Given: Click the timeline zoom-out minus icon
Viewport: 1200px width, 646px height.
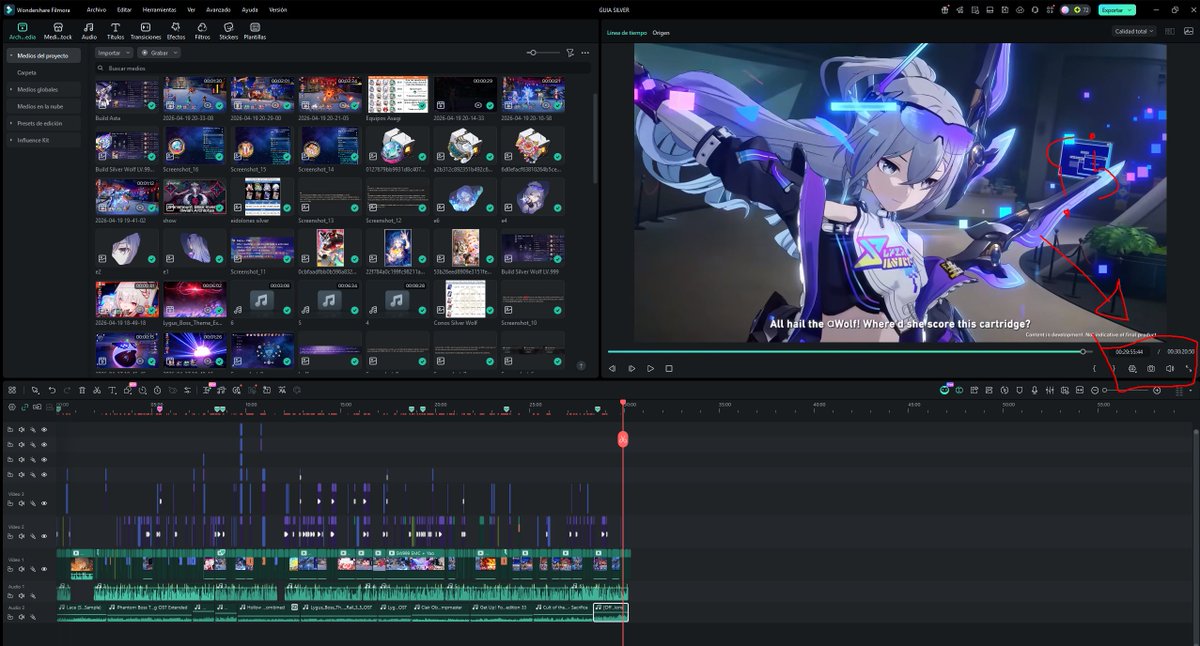Looking at the screenshot, I should pyautogui.click(x=1095, y=390).
